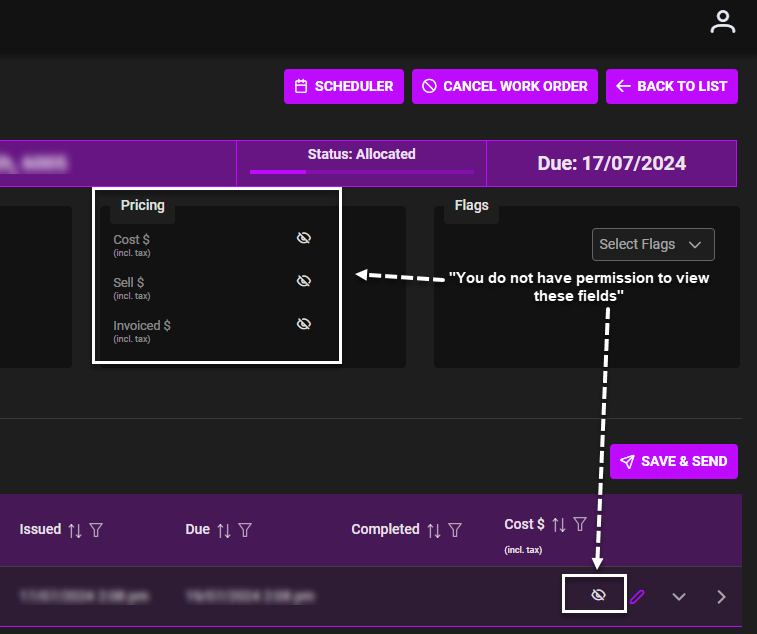
Task: Sort by Completed column arrows
Action: (x=434, y=530)
